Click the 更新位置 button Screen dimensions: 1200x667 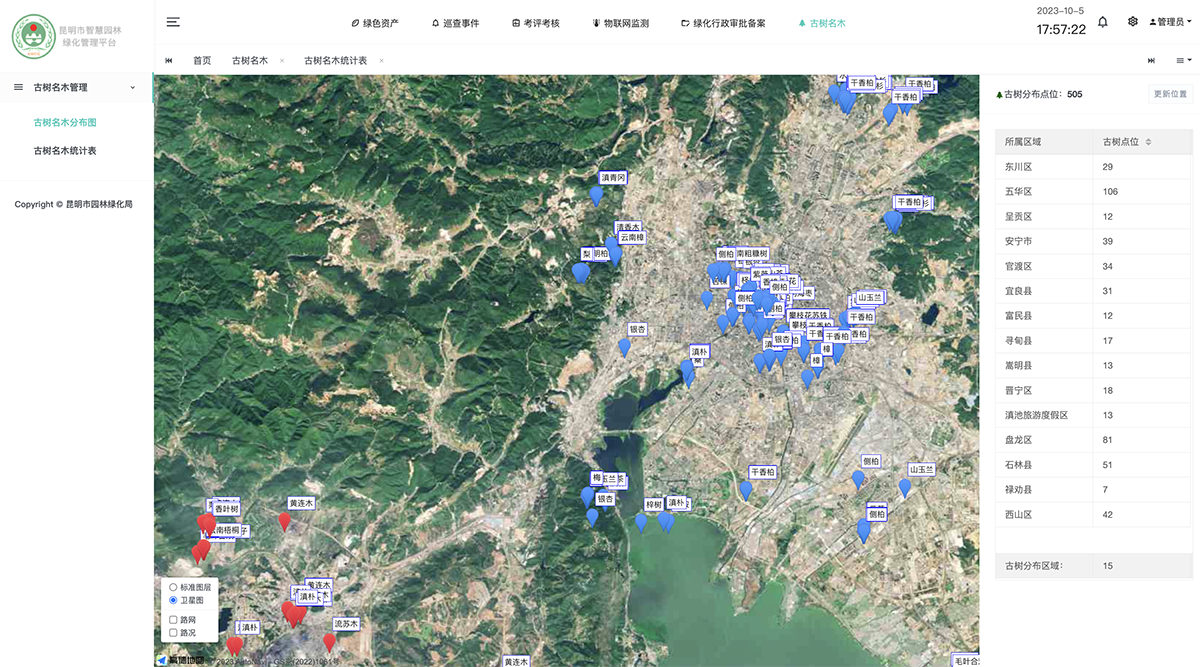pos(1170,94)
